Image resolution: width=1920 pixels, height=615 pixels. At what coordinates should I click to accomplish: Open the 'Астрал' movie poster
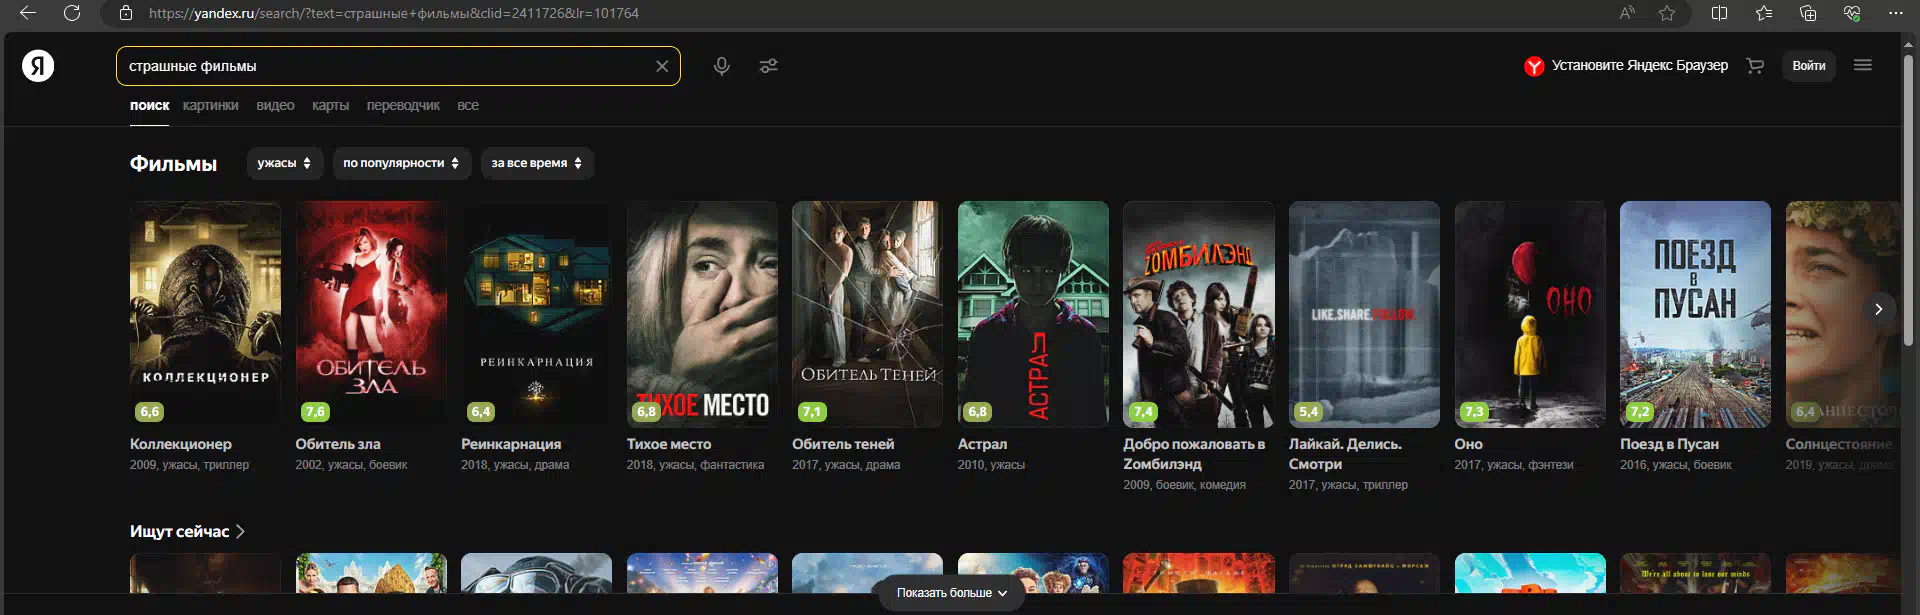[1033, 314]
